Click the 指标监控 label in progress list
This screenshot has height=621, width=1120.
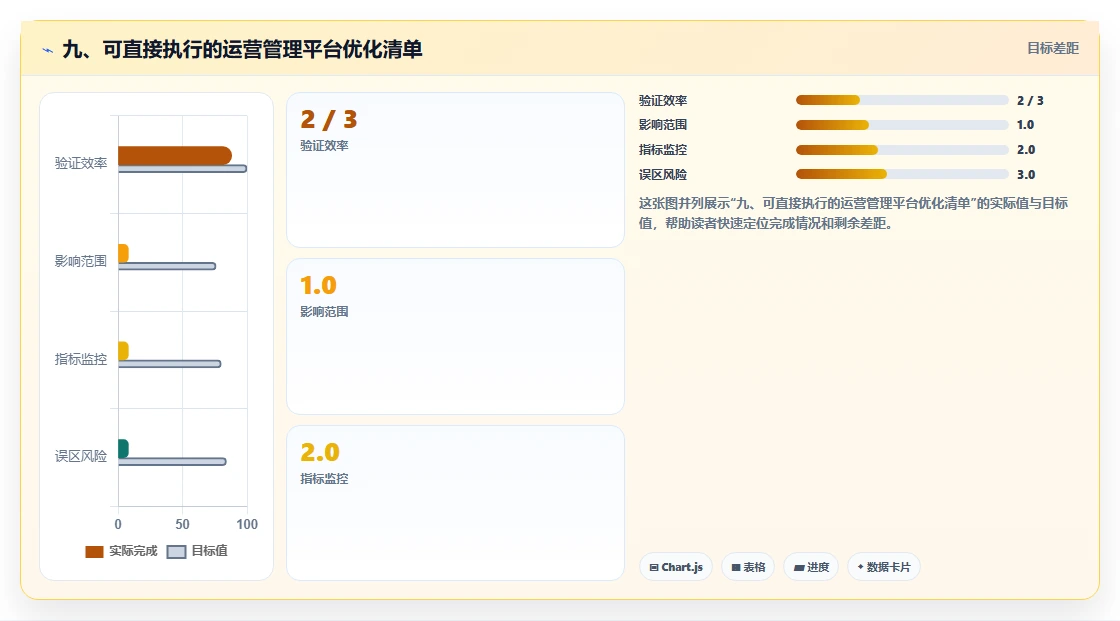pyautogui.click(x=663, y=150)
